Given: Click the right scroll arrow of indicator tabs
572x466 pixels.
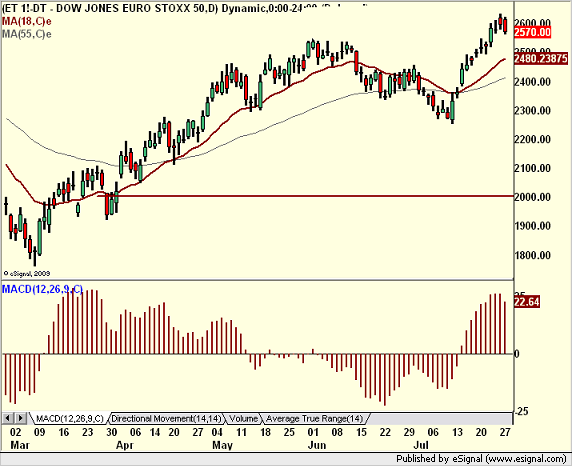Looking at the screenshot, I should (20, 418).
